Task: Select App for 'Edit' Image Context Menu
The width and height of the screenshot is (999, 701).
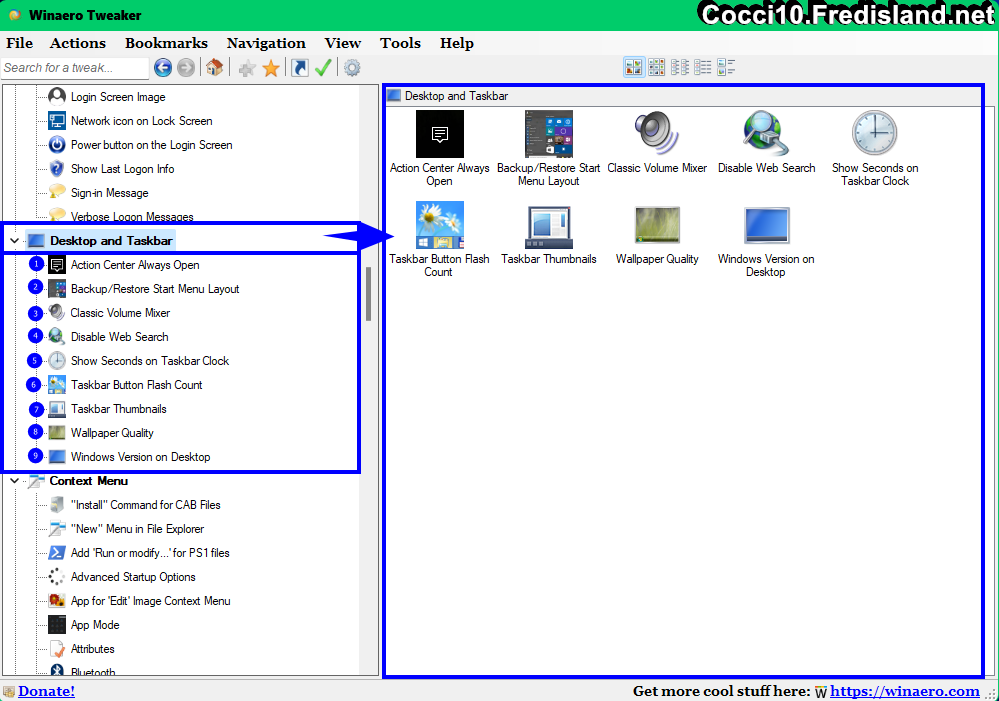Action: pos(150,601)
